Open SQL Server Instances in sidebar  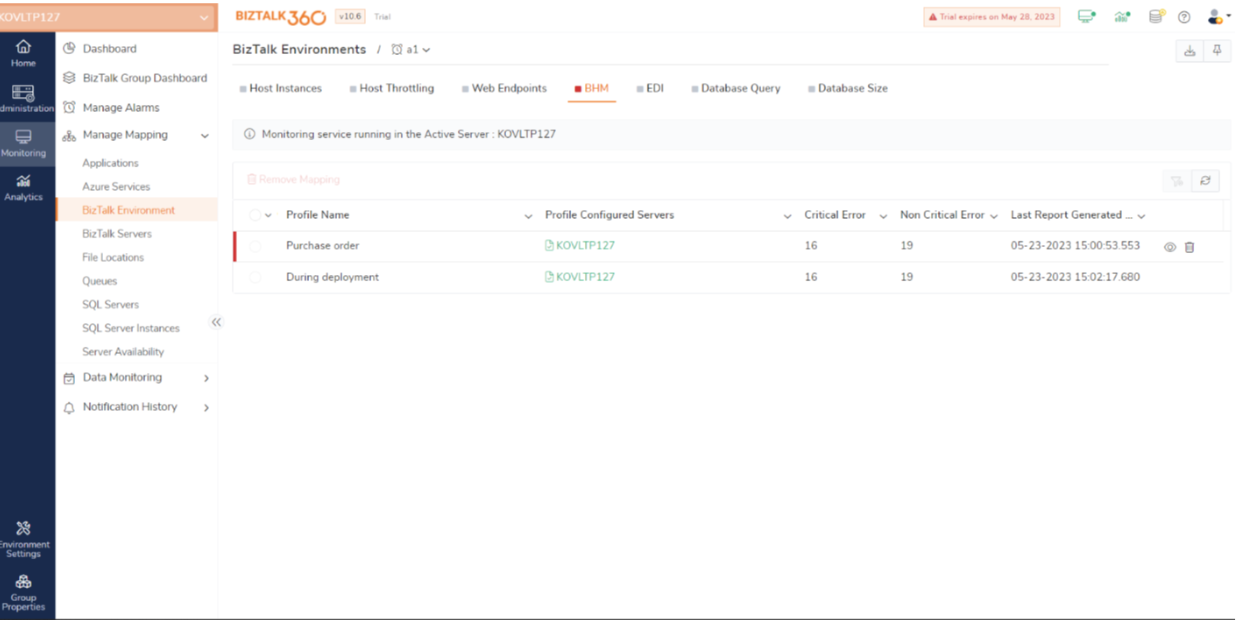(x=130, y=328)
